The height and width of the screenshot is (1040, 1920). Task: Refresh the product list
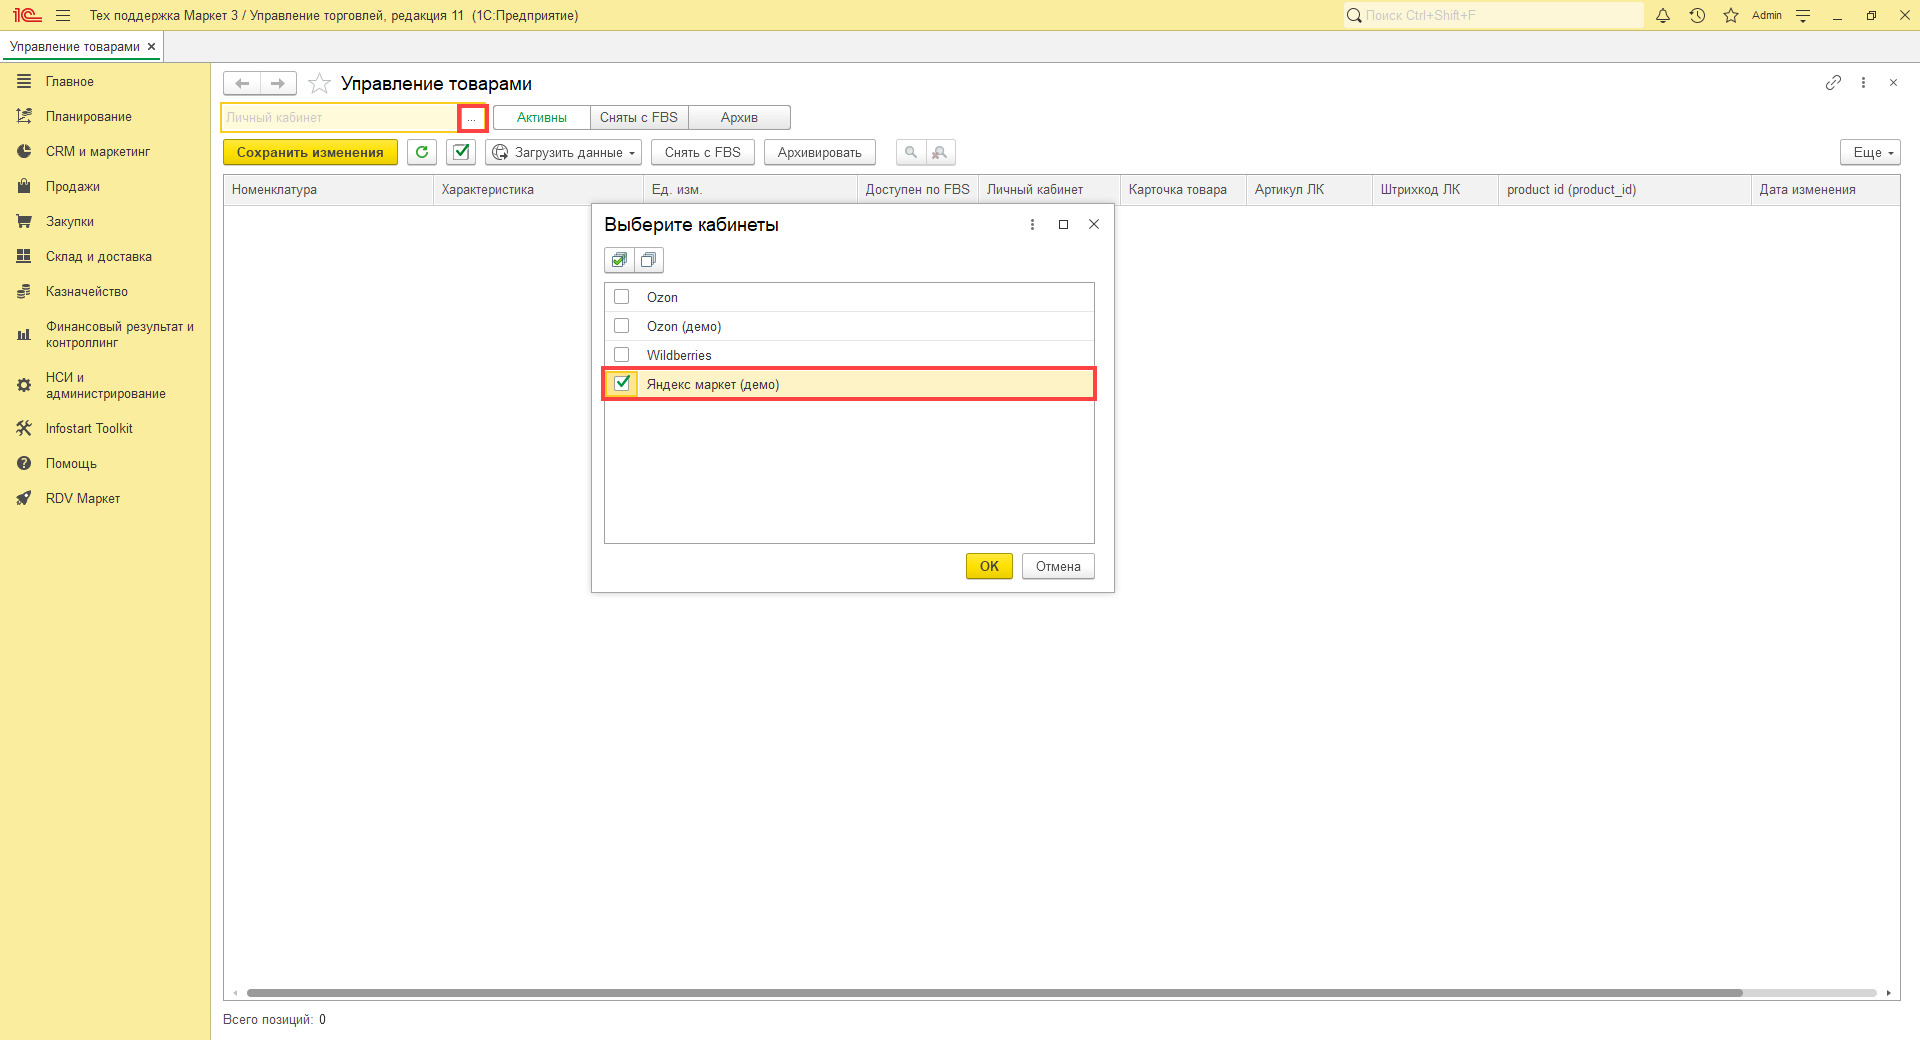click(x=422, y=152)
